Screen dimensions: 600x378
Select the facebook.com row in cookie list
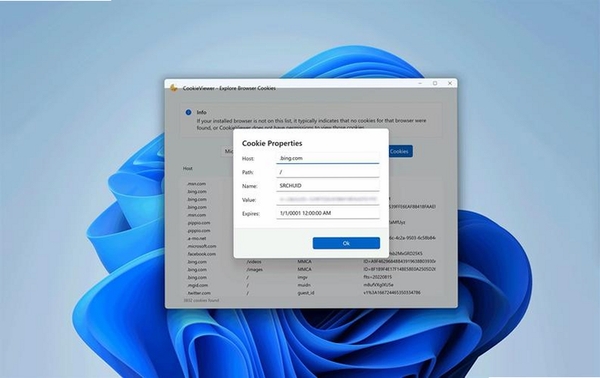coord(311,254)
